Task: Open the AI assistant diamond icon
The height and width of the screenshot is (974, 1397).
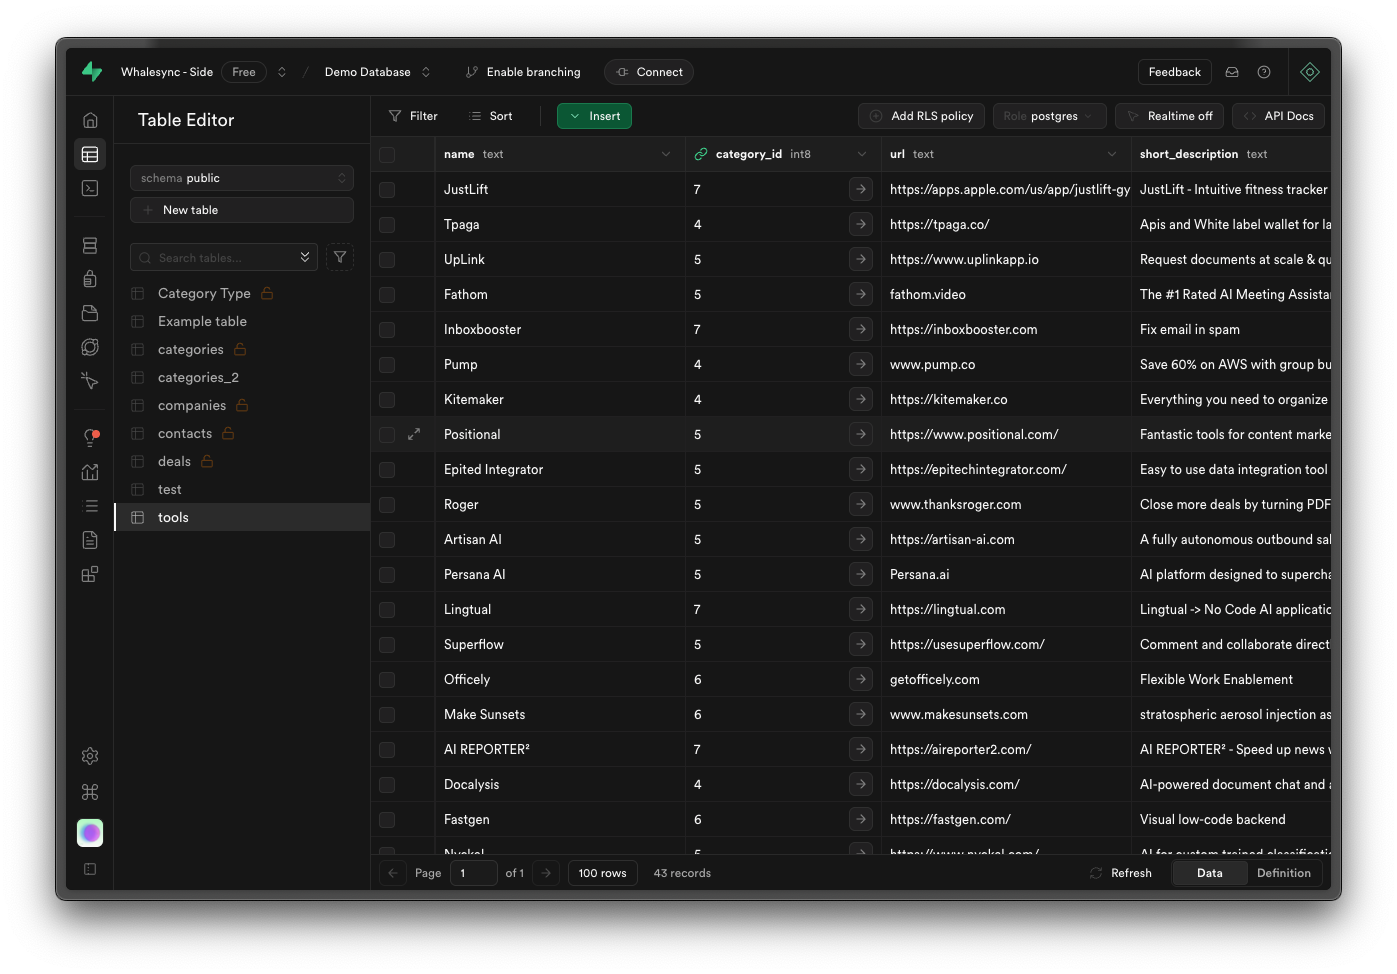Action: [1310, 72]
